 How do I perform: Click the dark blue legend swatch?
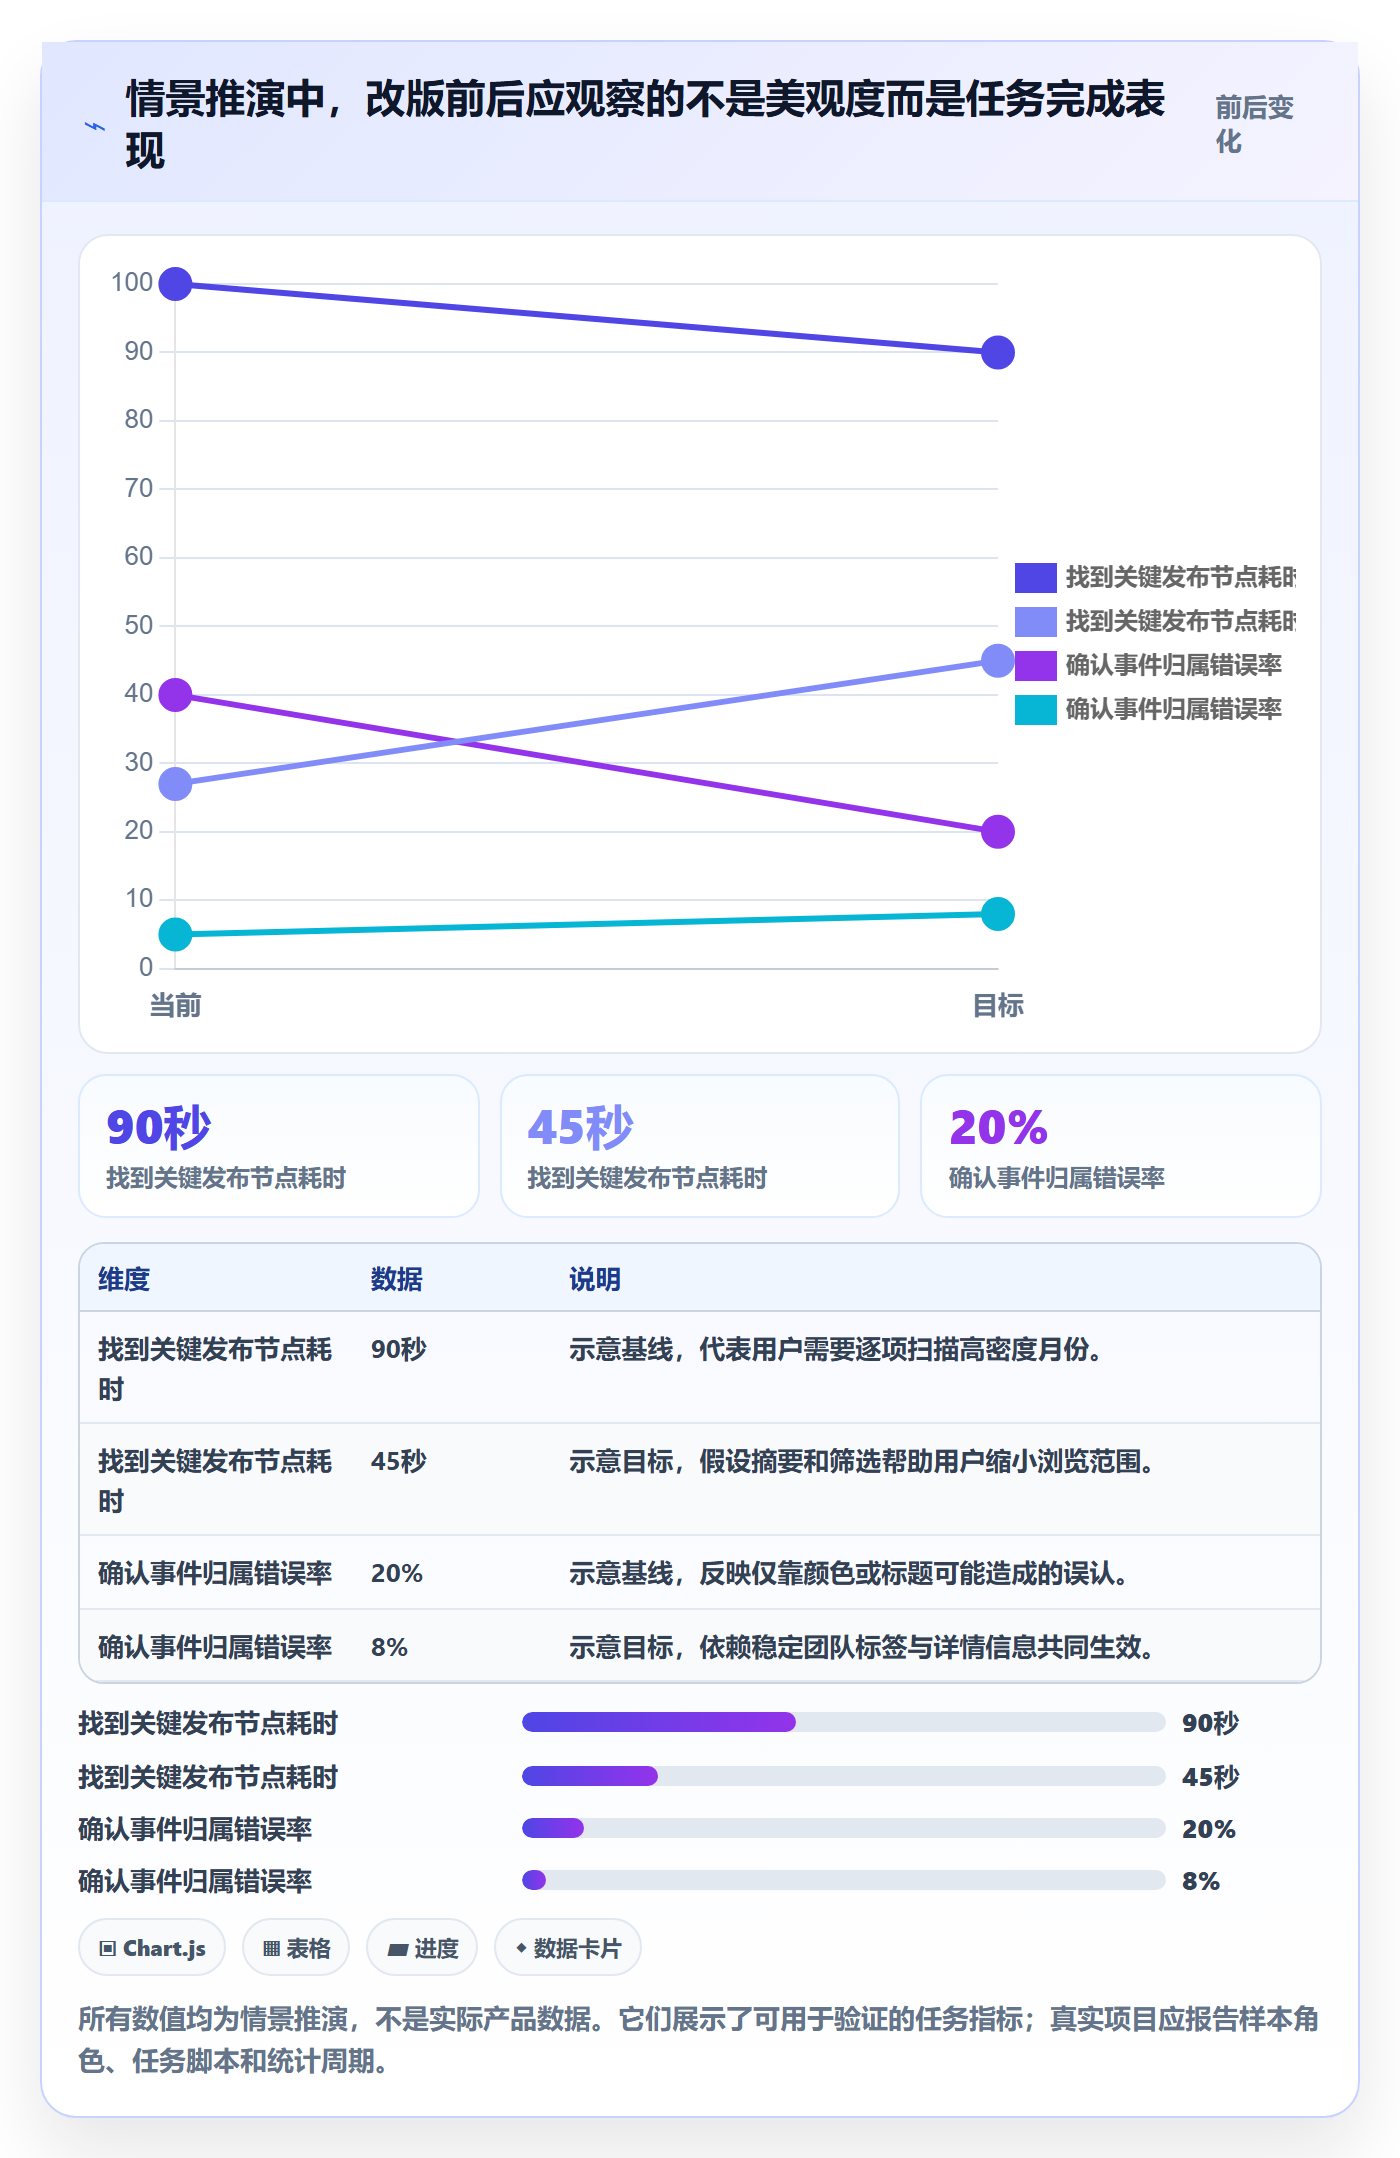pyautogui.click(x=1035, y=577)
